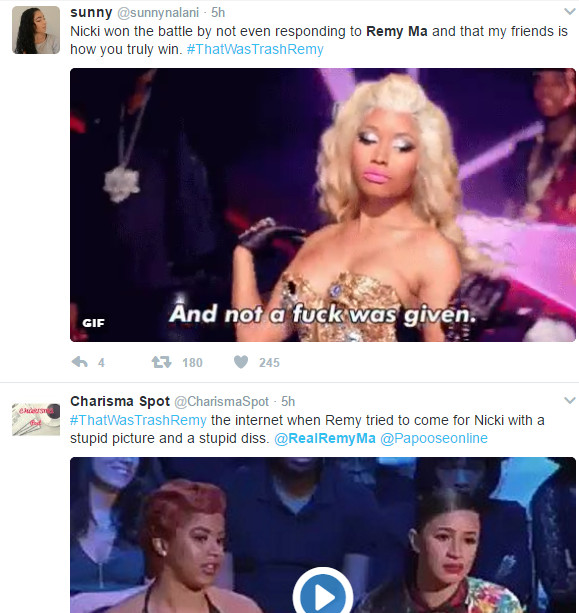Play the video in Charisma Spot's tweet

(323, 593)
